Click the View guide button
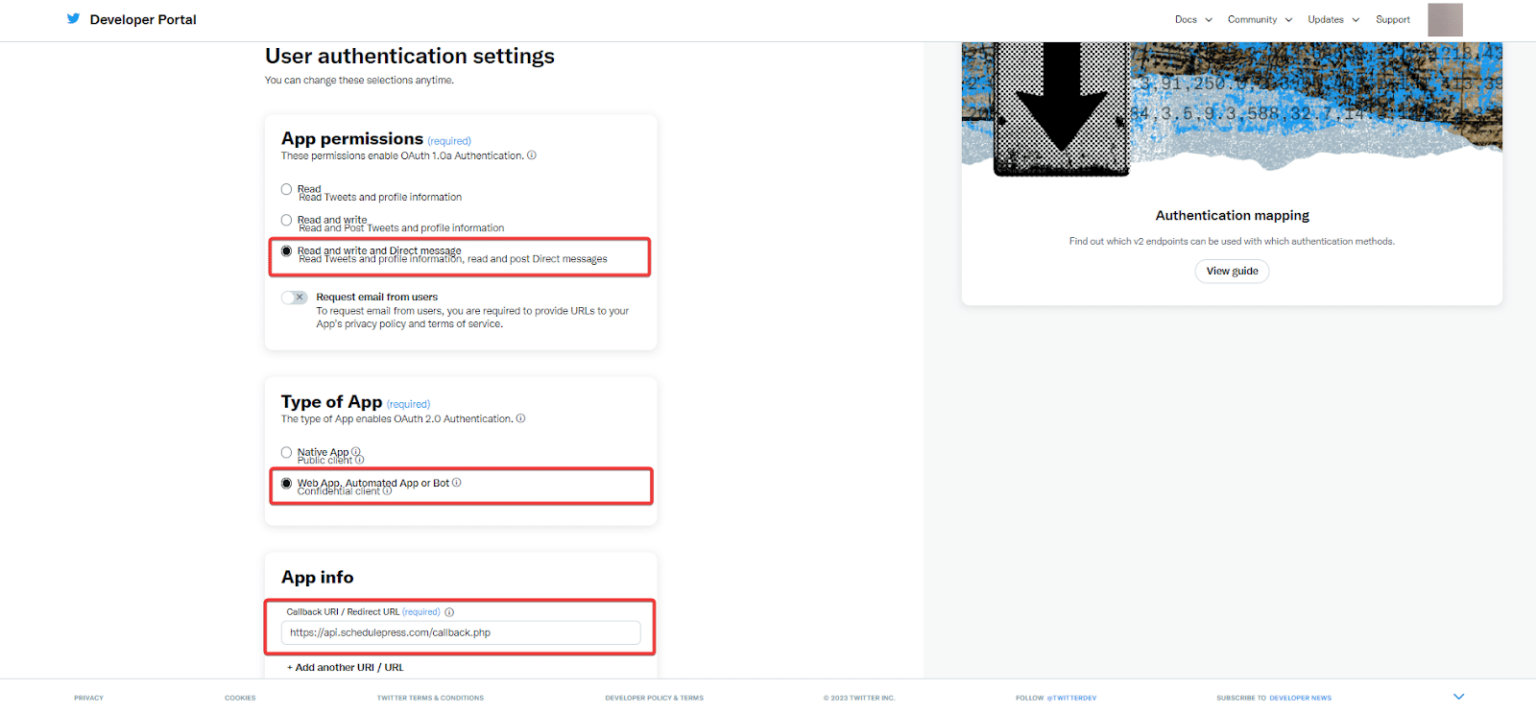1536x714 pixels. click(x=1231, y=271)
